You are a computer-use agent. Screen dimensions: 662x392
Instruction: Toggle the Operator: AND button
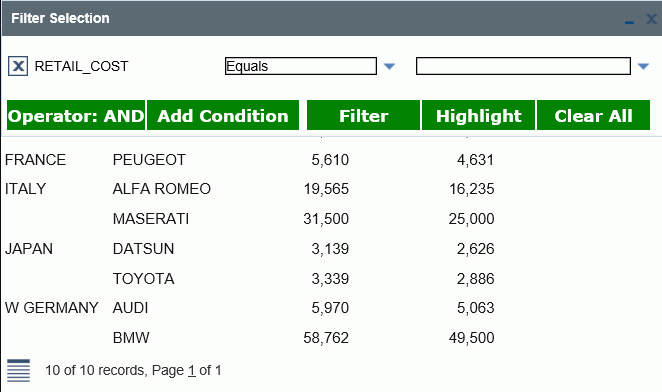tap(76, 115)
